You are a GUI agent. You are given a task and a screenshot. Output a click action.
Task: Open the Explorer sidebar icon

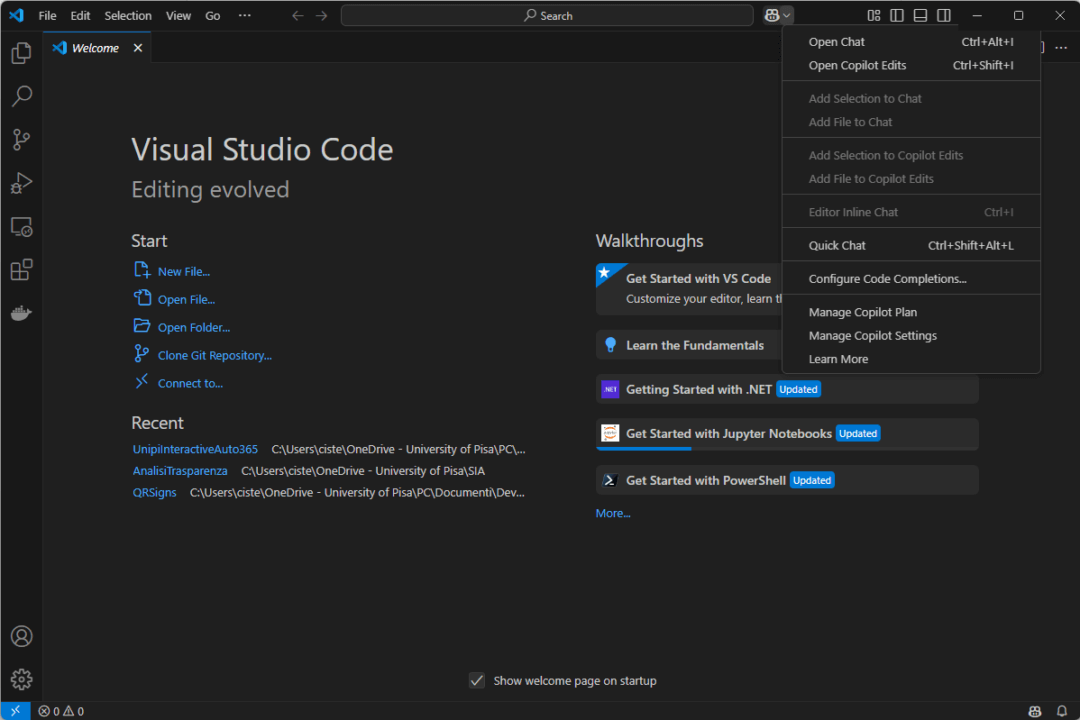(x=21, y=52)
